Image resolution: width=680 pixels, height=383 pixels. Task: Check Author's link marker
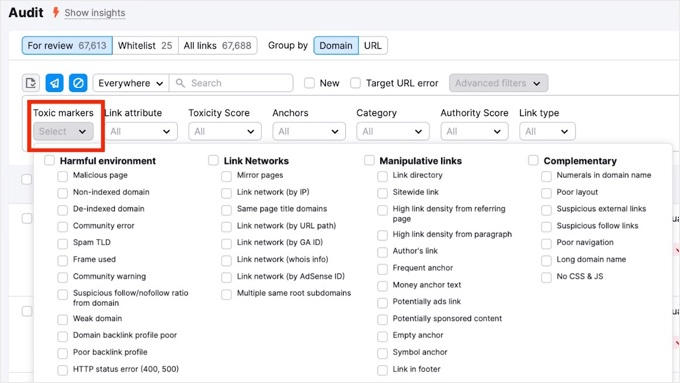(x=382, y=252)
